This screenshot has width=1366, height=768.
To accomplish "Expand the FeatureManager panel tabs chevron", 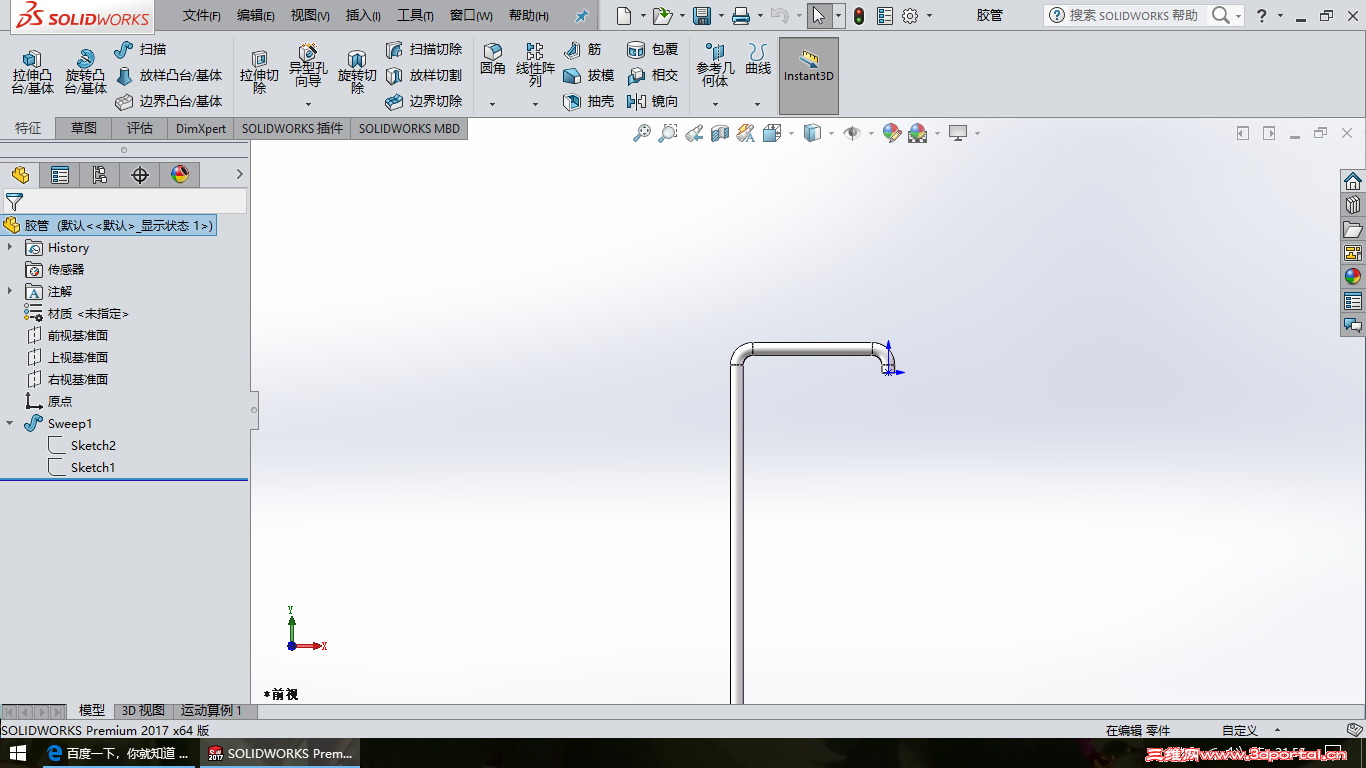I will (239, 175).
